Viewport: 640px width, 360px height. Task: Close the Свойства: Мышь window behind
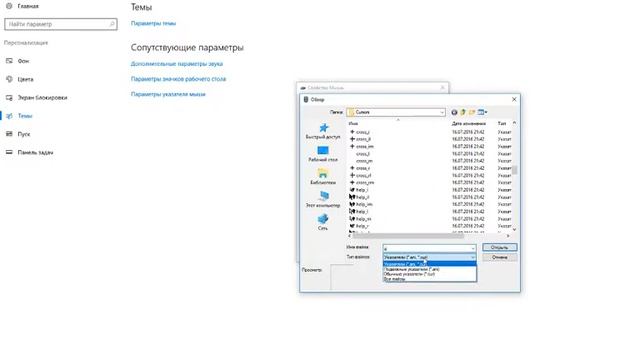tap(442, 88)
